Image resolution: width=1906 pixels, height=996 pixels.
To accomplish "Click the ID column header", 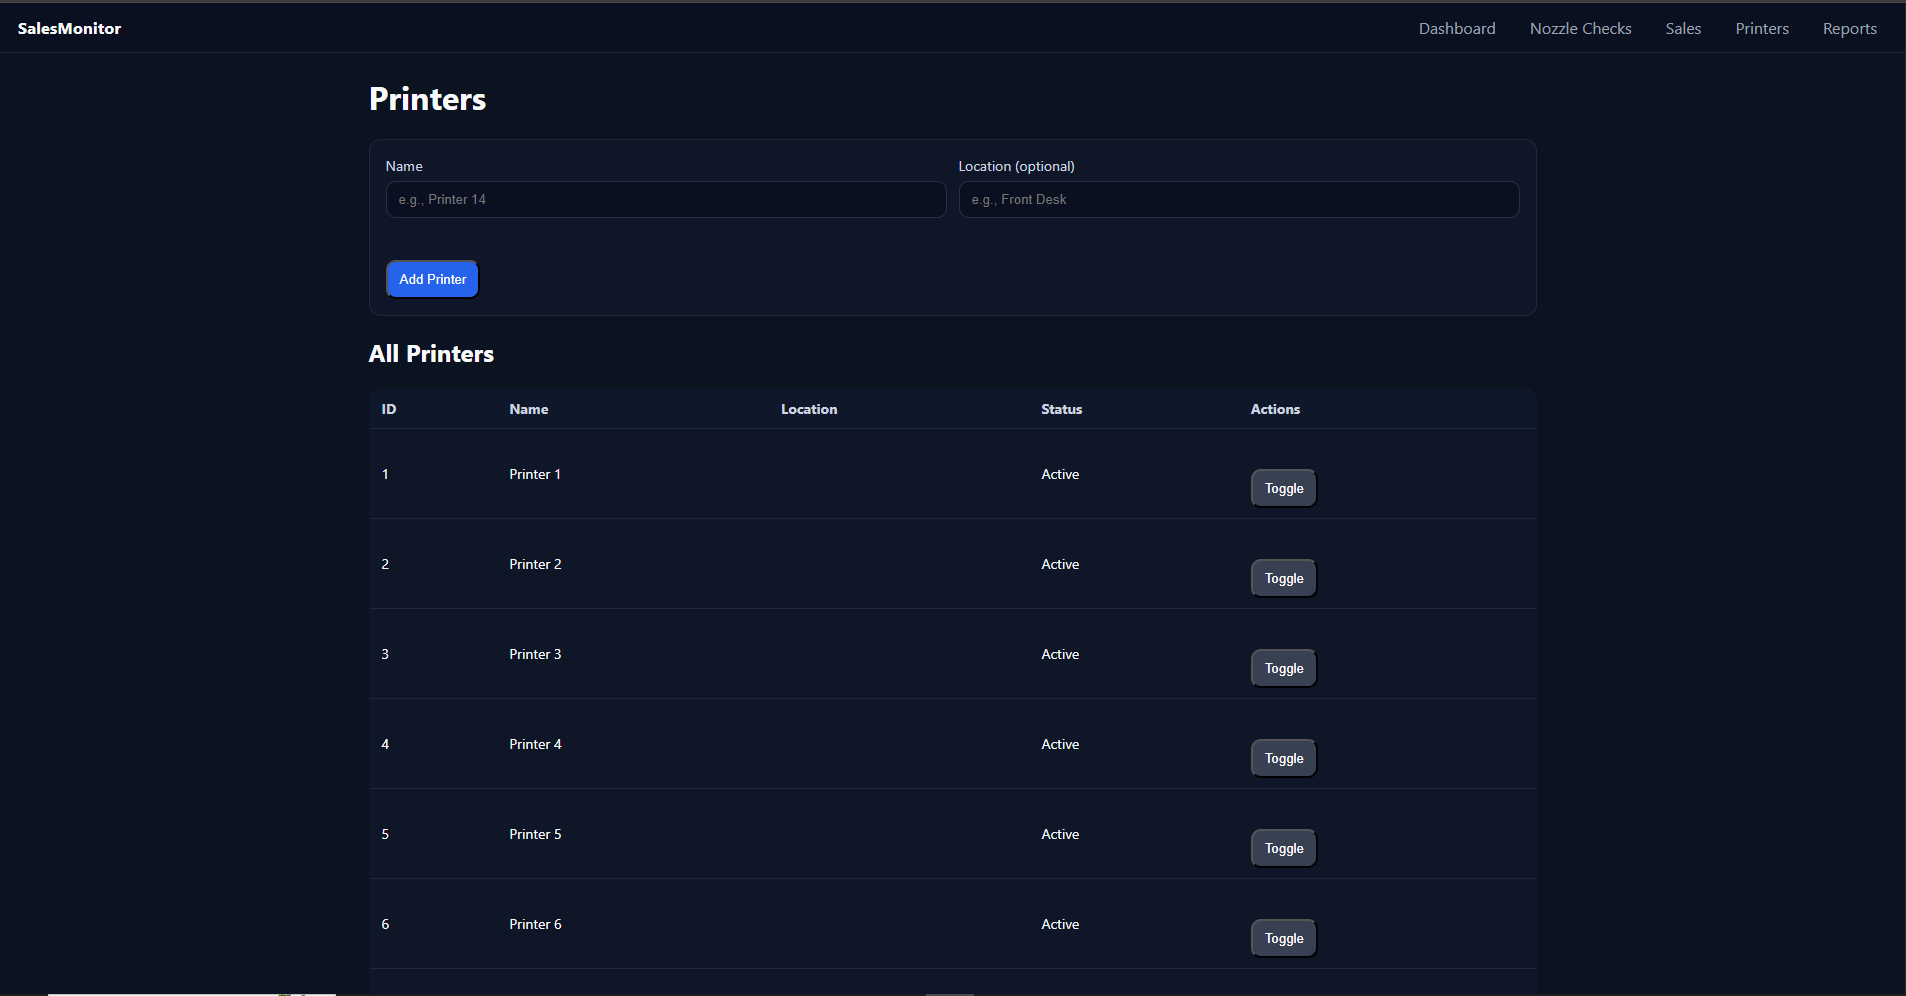I will tap(389, 410).
